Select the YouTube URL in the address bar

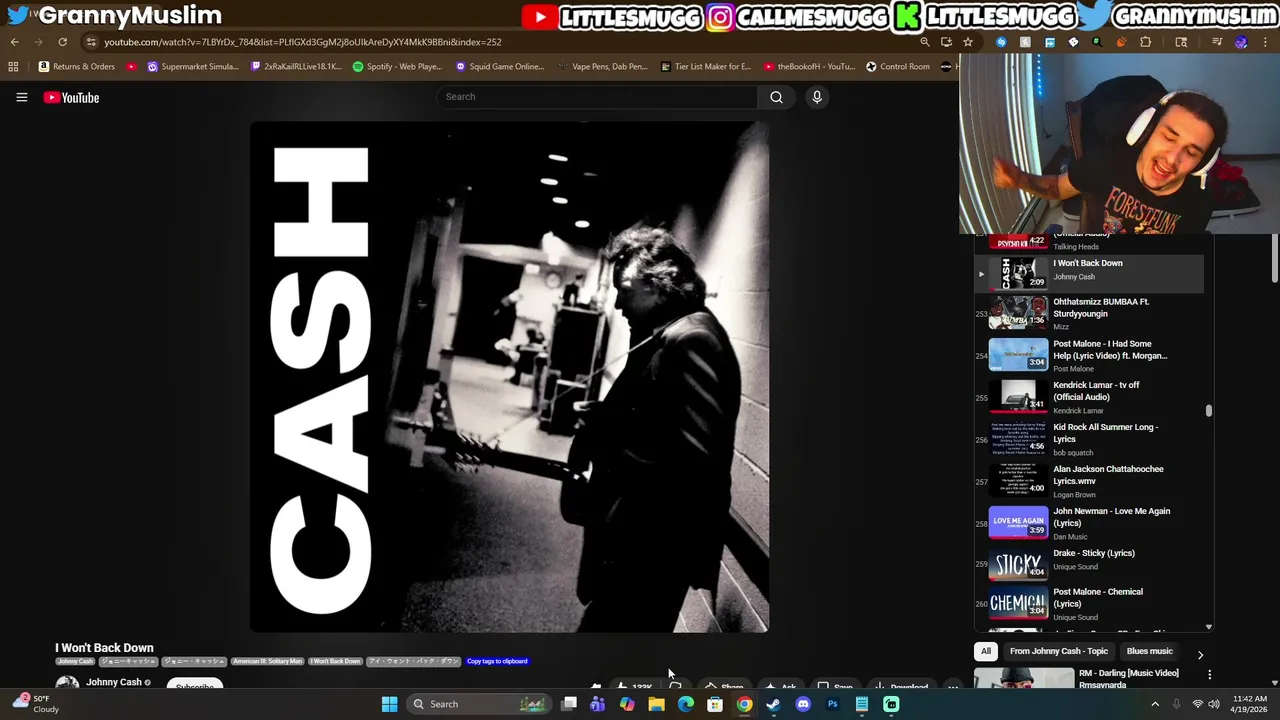(303, 42)
